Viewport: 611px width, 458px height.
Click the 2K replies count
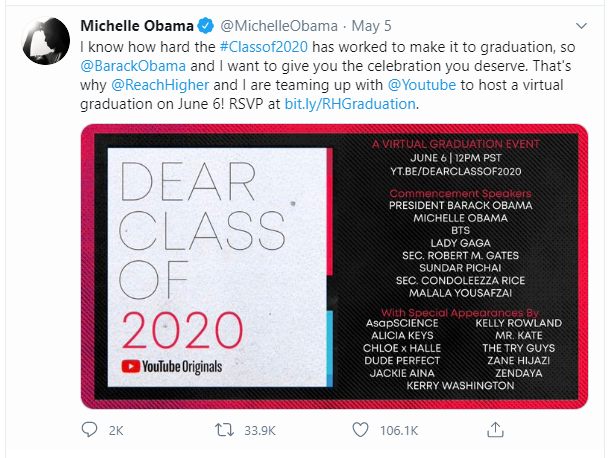point(116,432)
